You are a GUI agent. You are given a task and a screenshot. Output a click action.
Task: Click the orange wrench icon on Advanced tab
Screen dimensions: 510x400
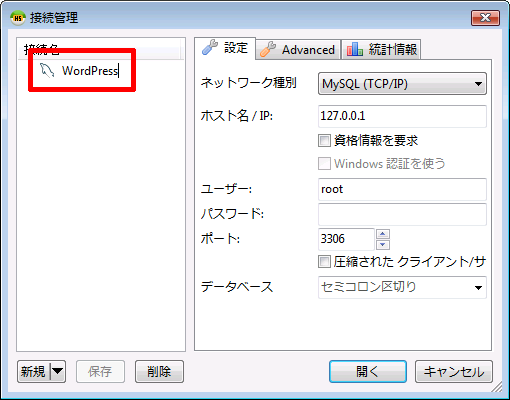[x=268, y=49]
